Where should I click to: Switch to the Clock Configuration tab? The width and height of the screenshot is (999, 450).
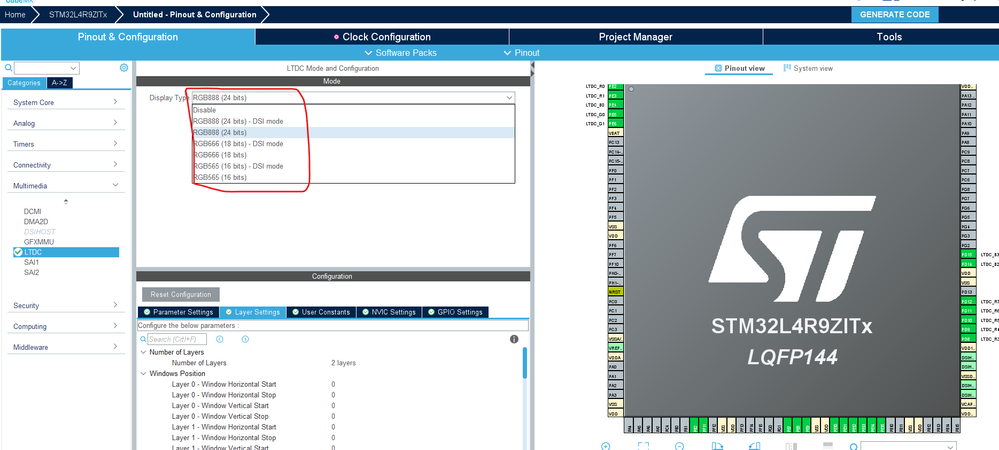tap(382, 37)
